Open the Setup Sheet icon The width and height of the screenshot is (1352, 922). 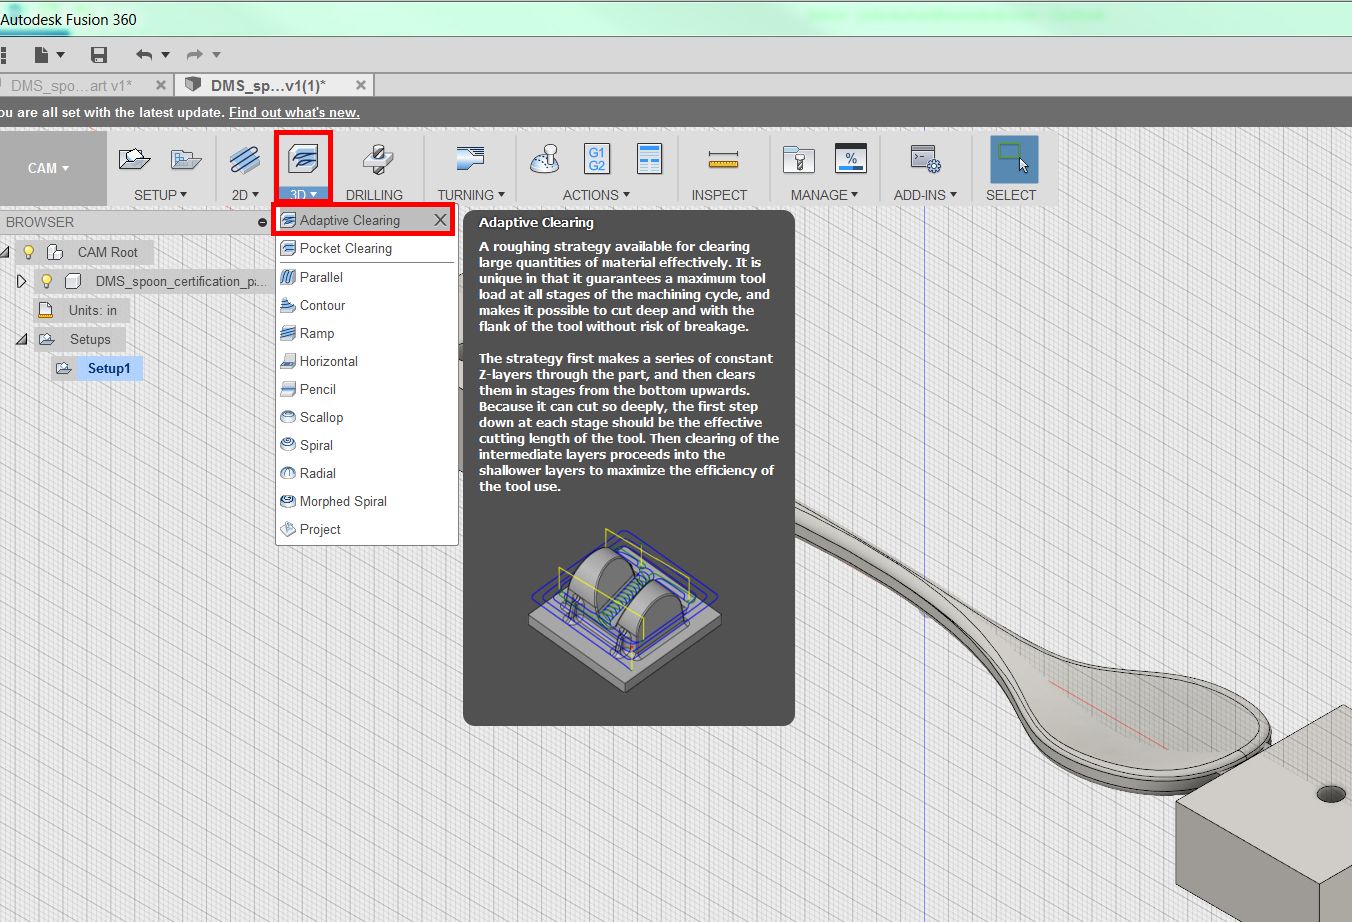[649, 160]
